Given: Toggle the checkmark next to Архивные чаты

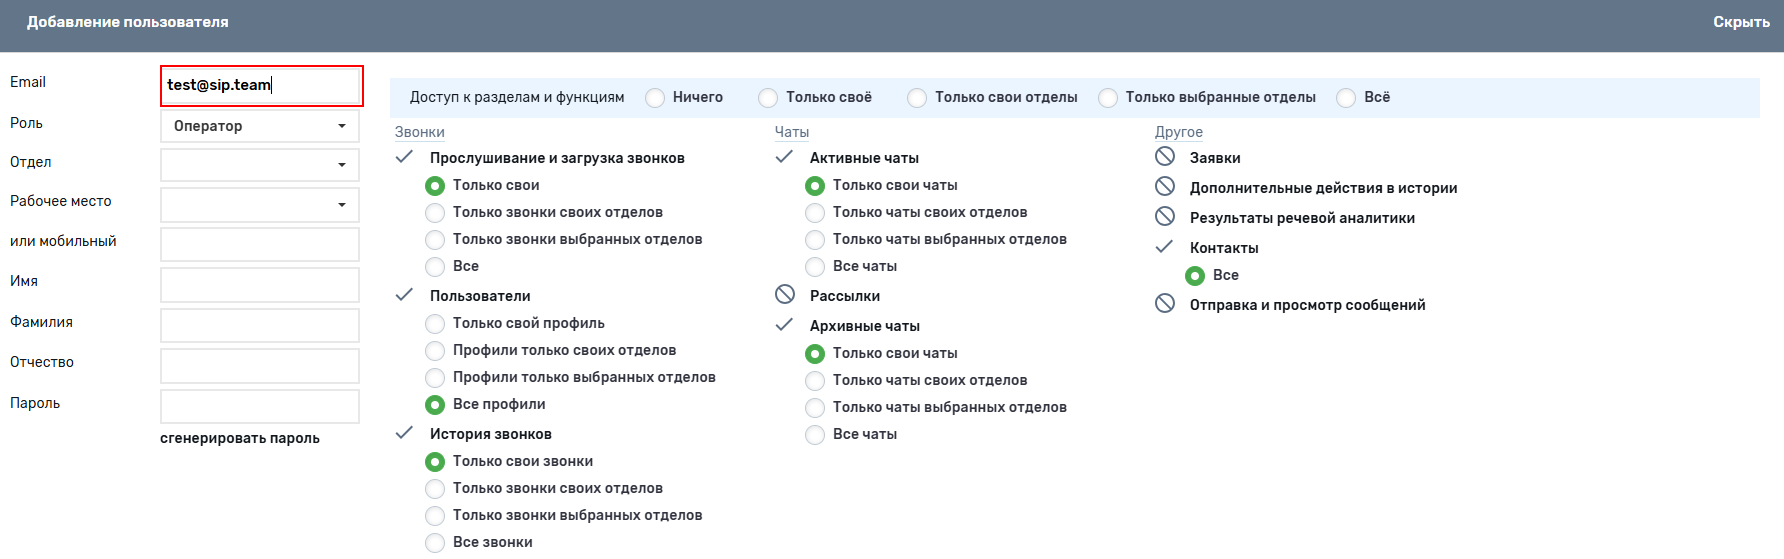Looking at the screenshot, I should pos(785,325).
